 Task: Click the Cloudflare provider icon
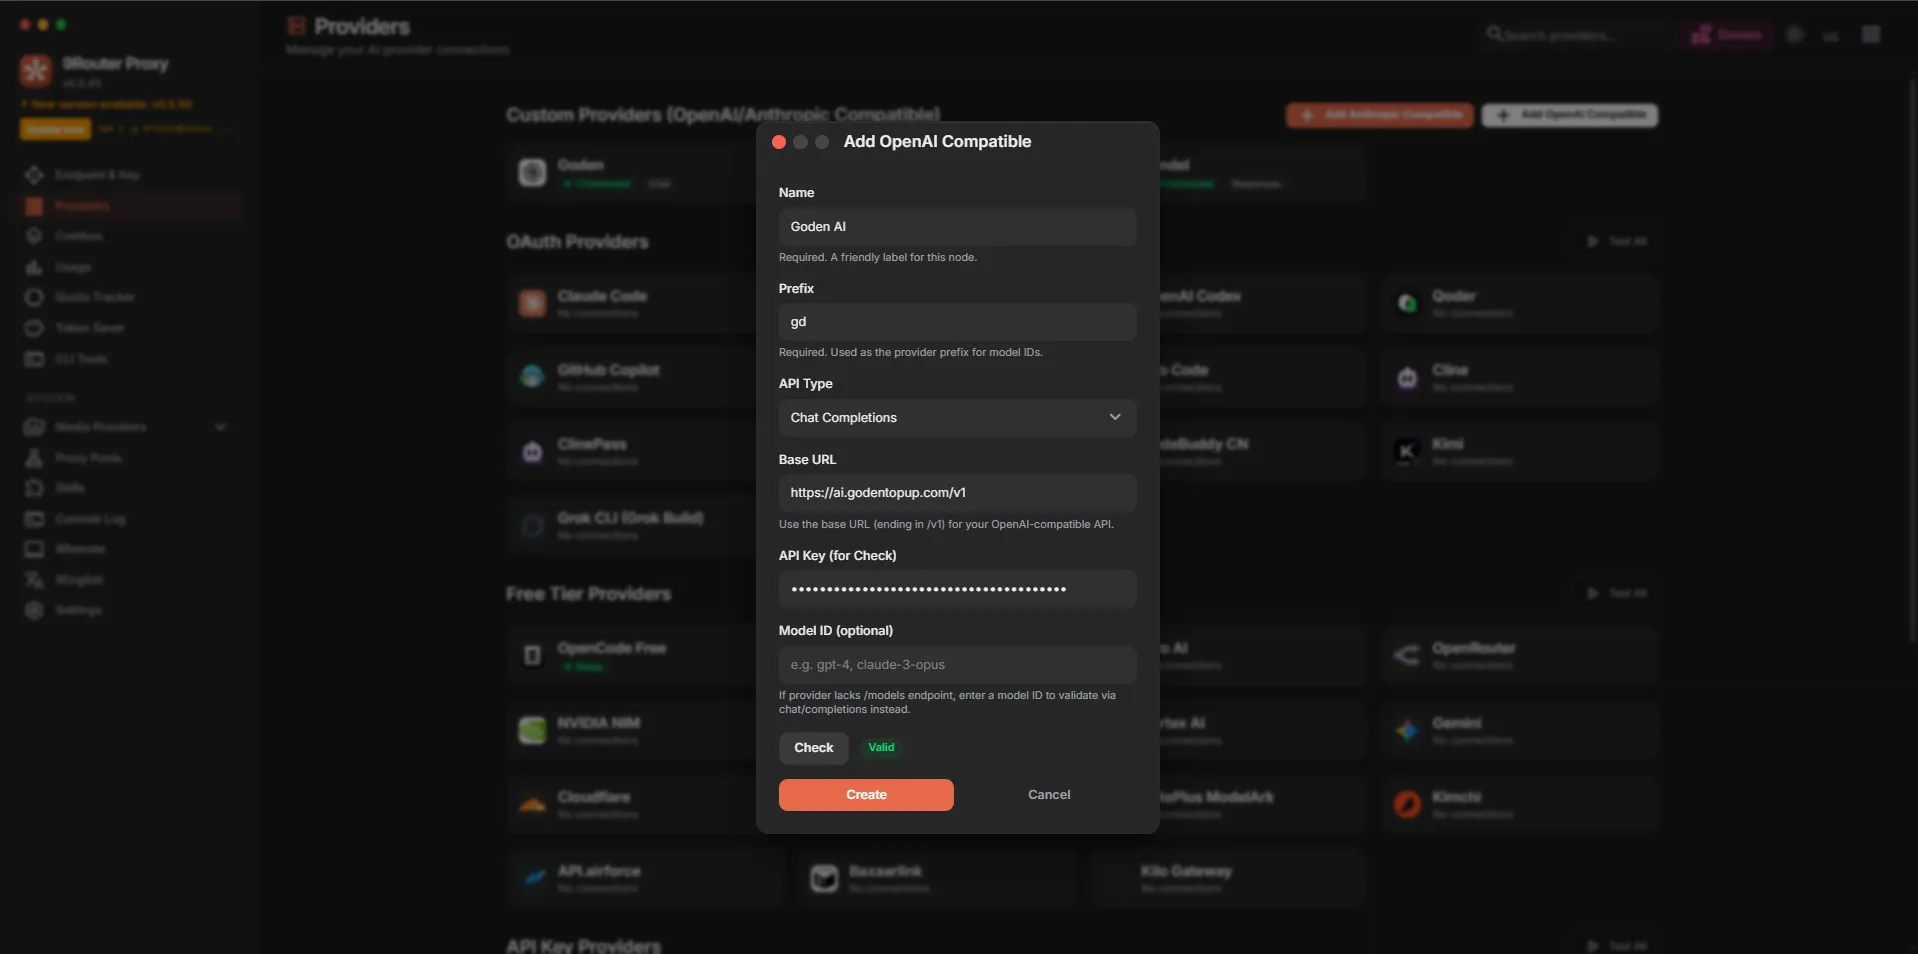[x=532, y=804]
